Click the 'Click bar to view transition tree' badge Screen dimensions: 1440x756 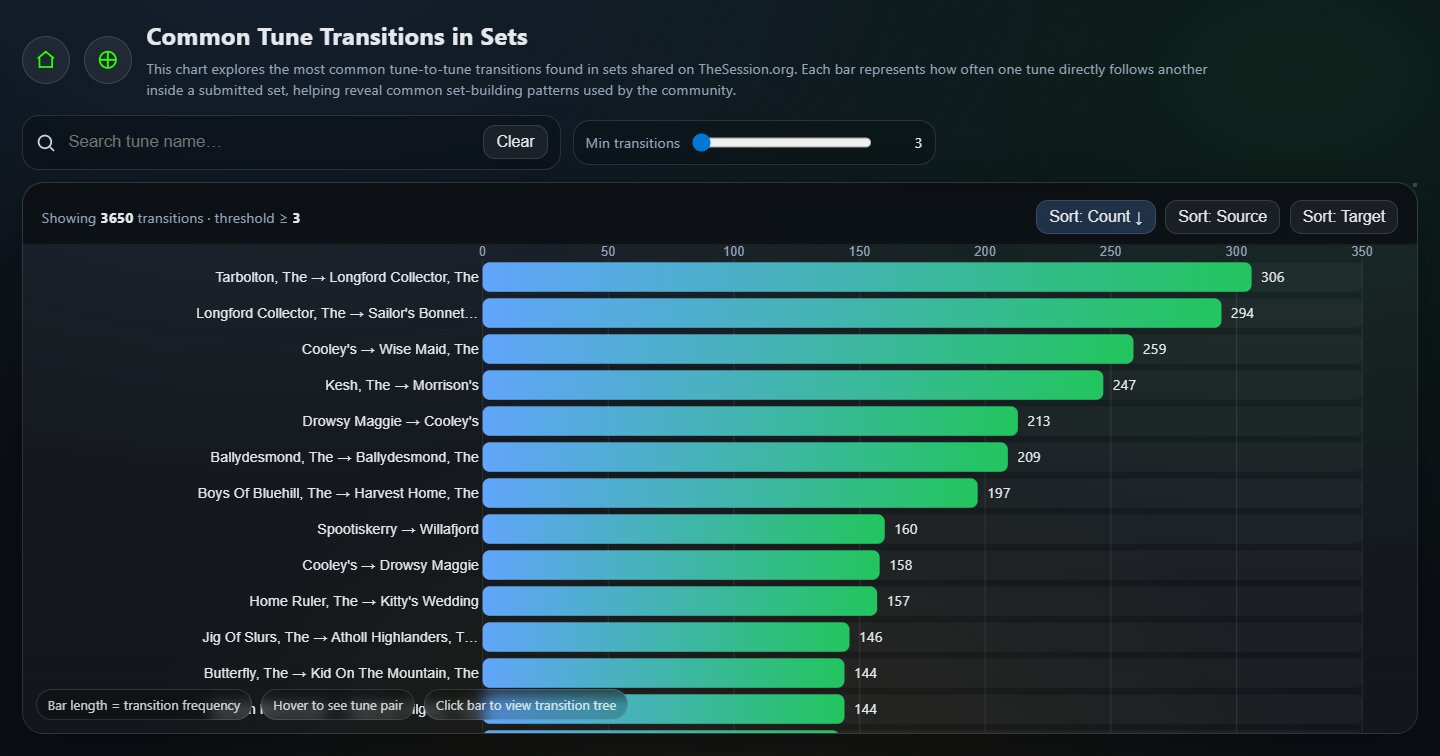[525, 705]
